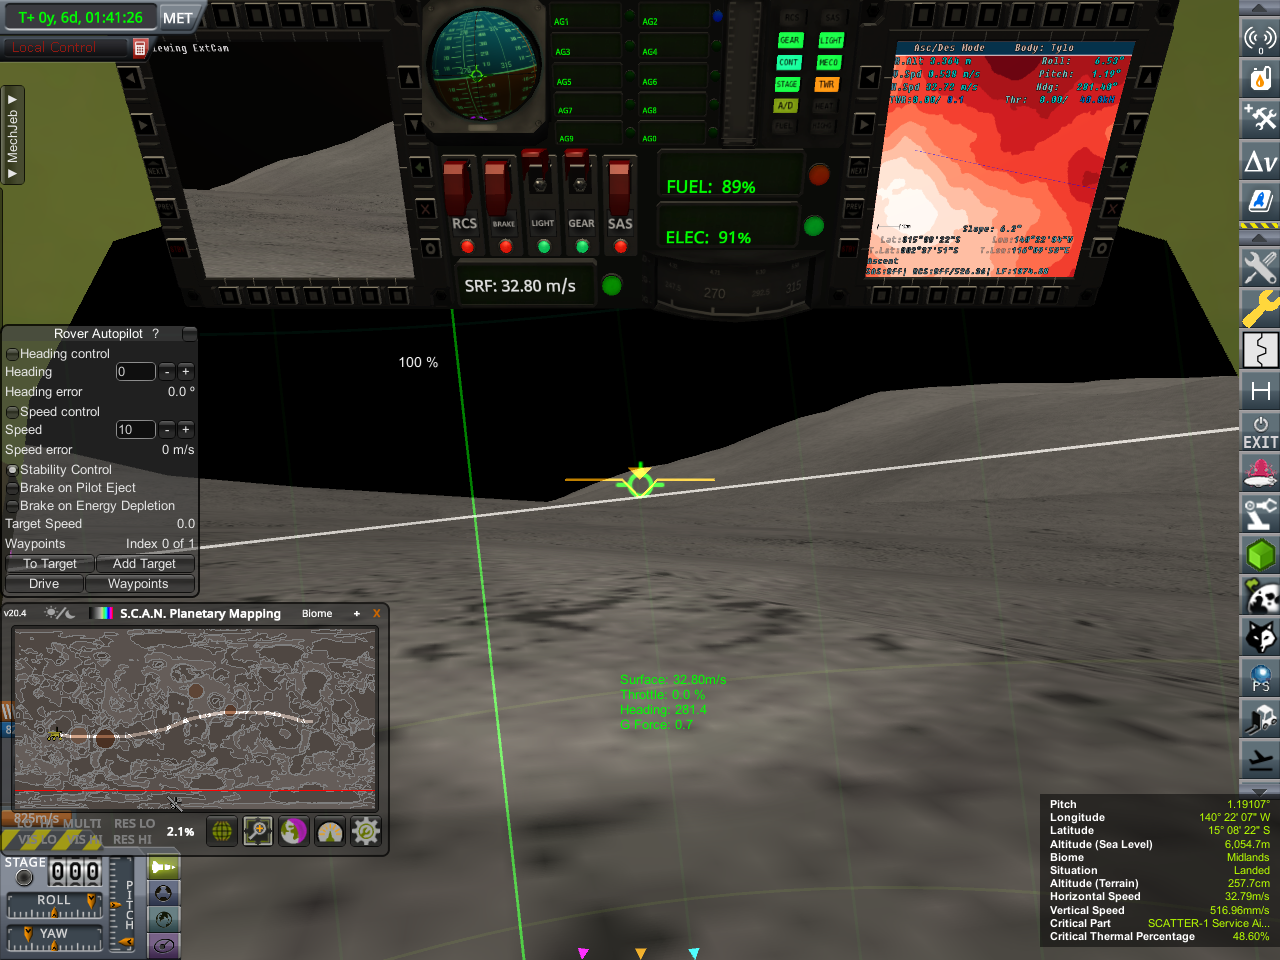Switch to docking mode icon
Image resolution: width=1280 pixels, height=960 pixels.
[163, 893]
